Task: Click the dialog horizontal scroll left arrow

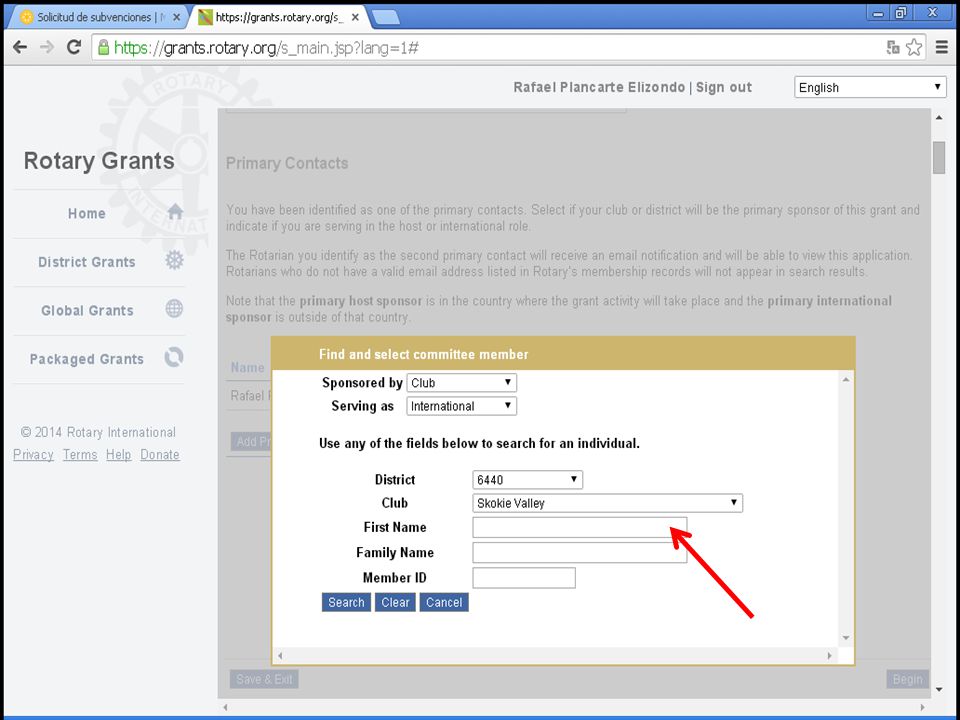Action: 280,656
